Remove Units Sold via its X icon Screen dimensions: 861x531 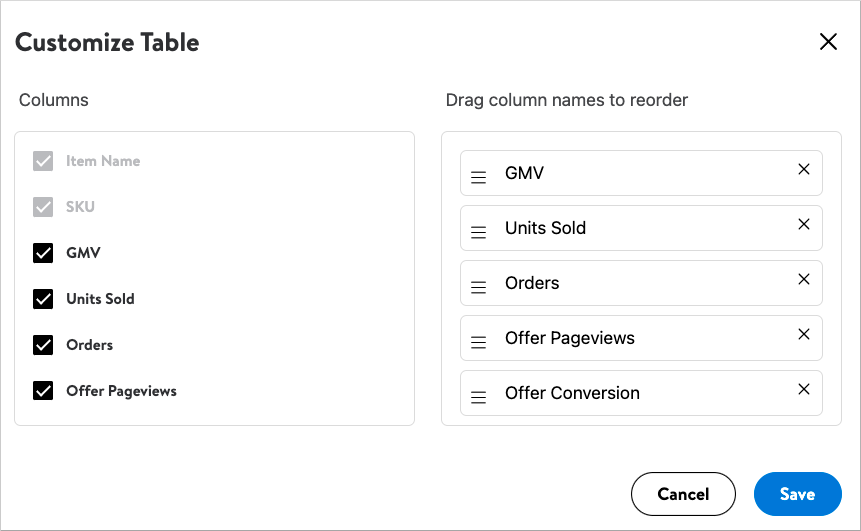804,224
